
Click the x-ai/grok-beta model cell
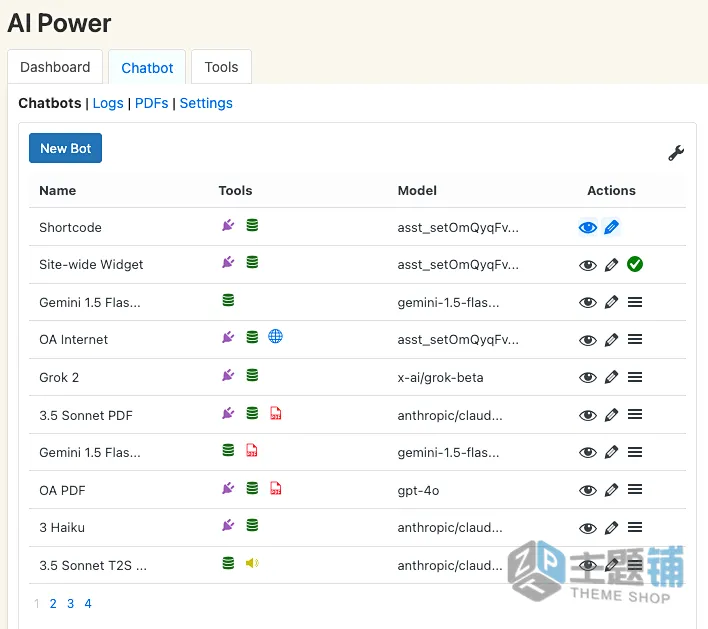click(x=440, y=377)
